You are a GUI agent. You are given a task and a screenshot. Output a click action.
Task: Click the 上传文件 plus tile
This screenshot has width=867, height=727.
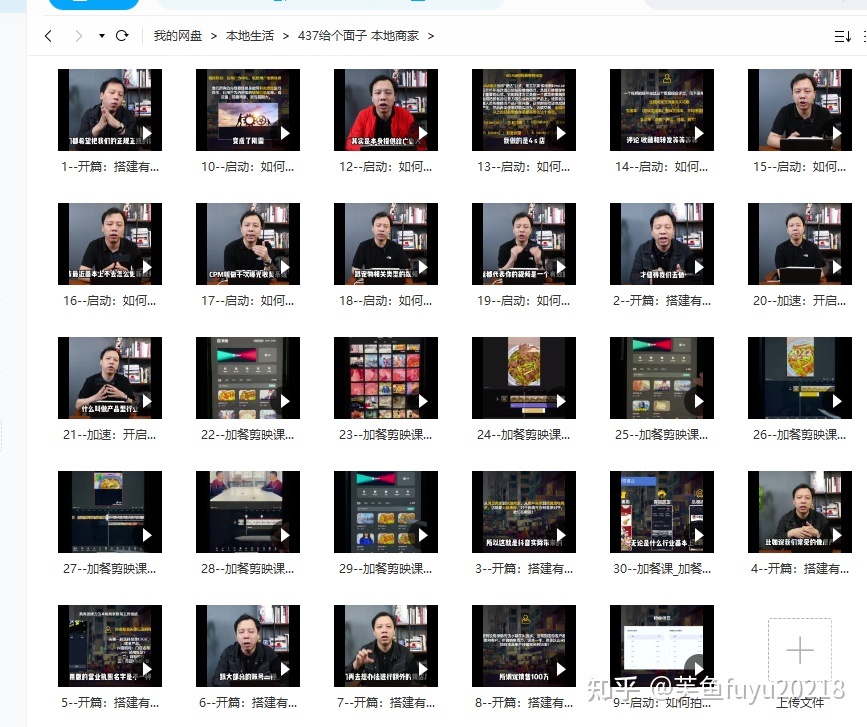tap(800, 650)
